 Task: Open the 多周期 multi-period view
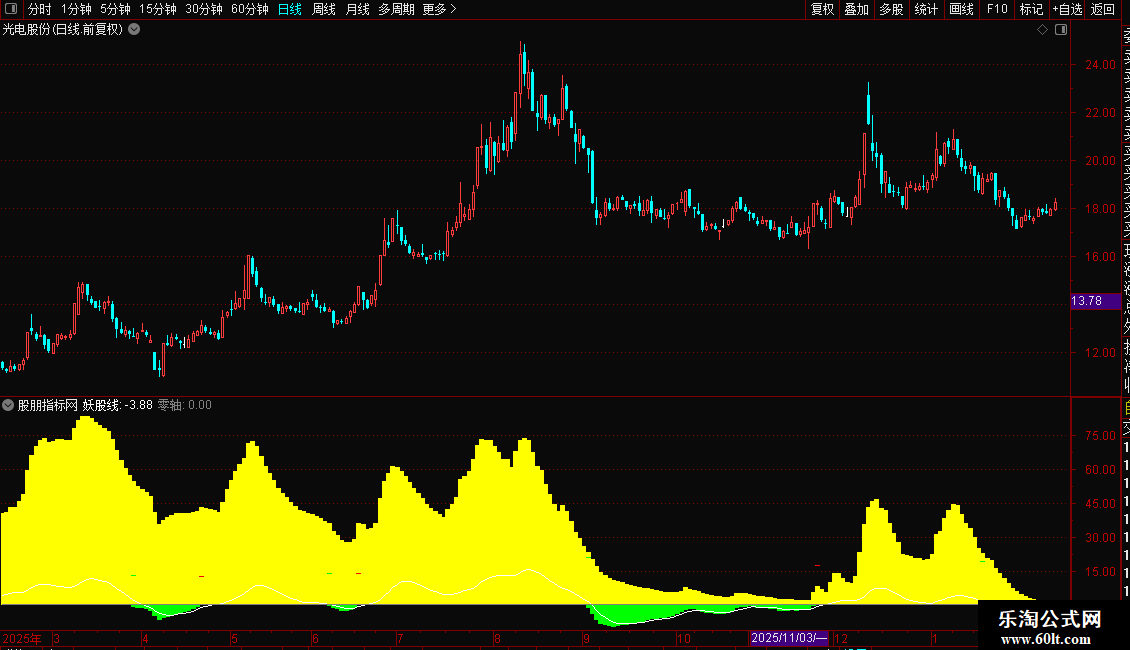pos(396,9)
